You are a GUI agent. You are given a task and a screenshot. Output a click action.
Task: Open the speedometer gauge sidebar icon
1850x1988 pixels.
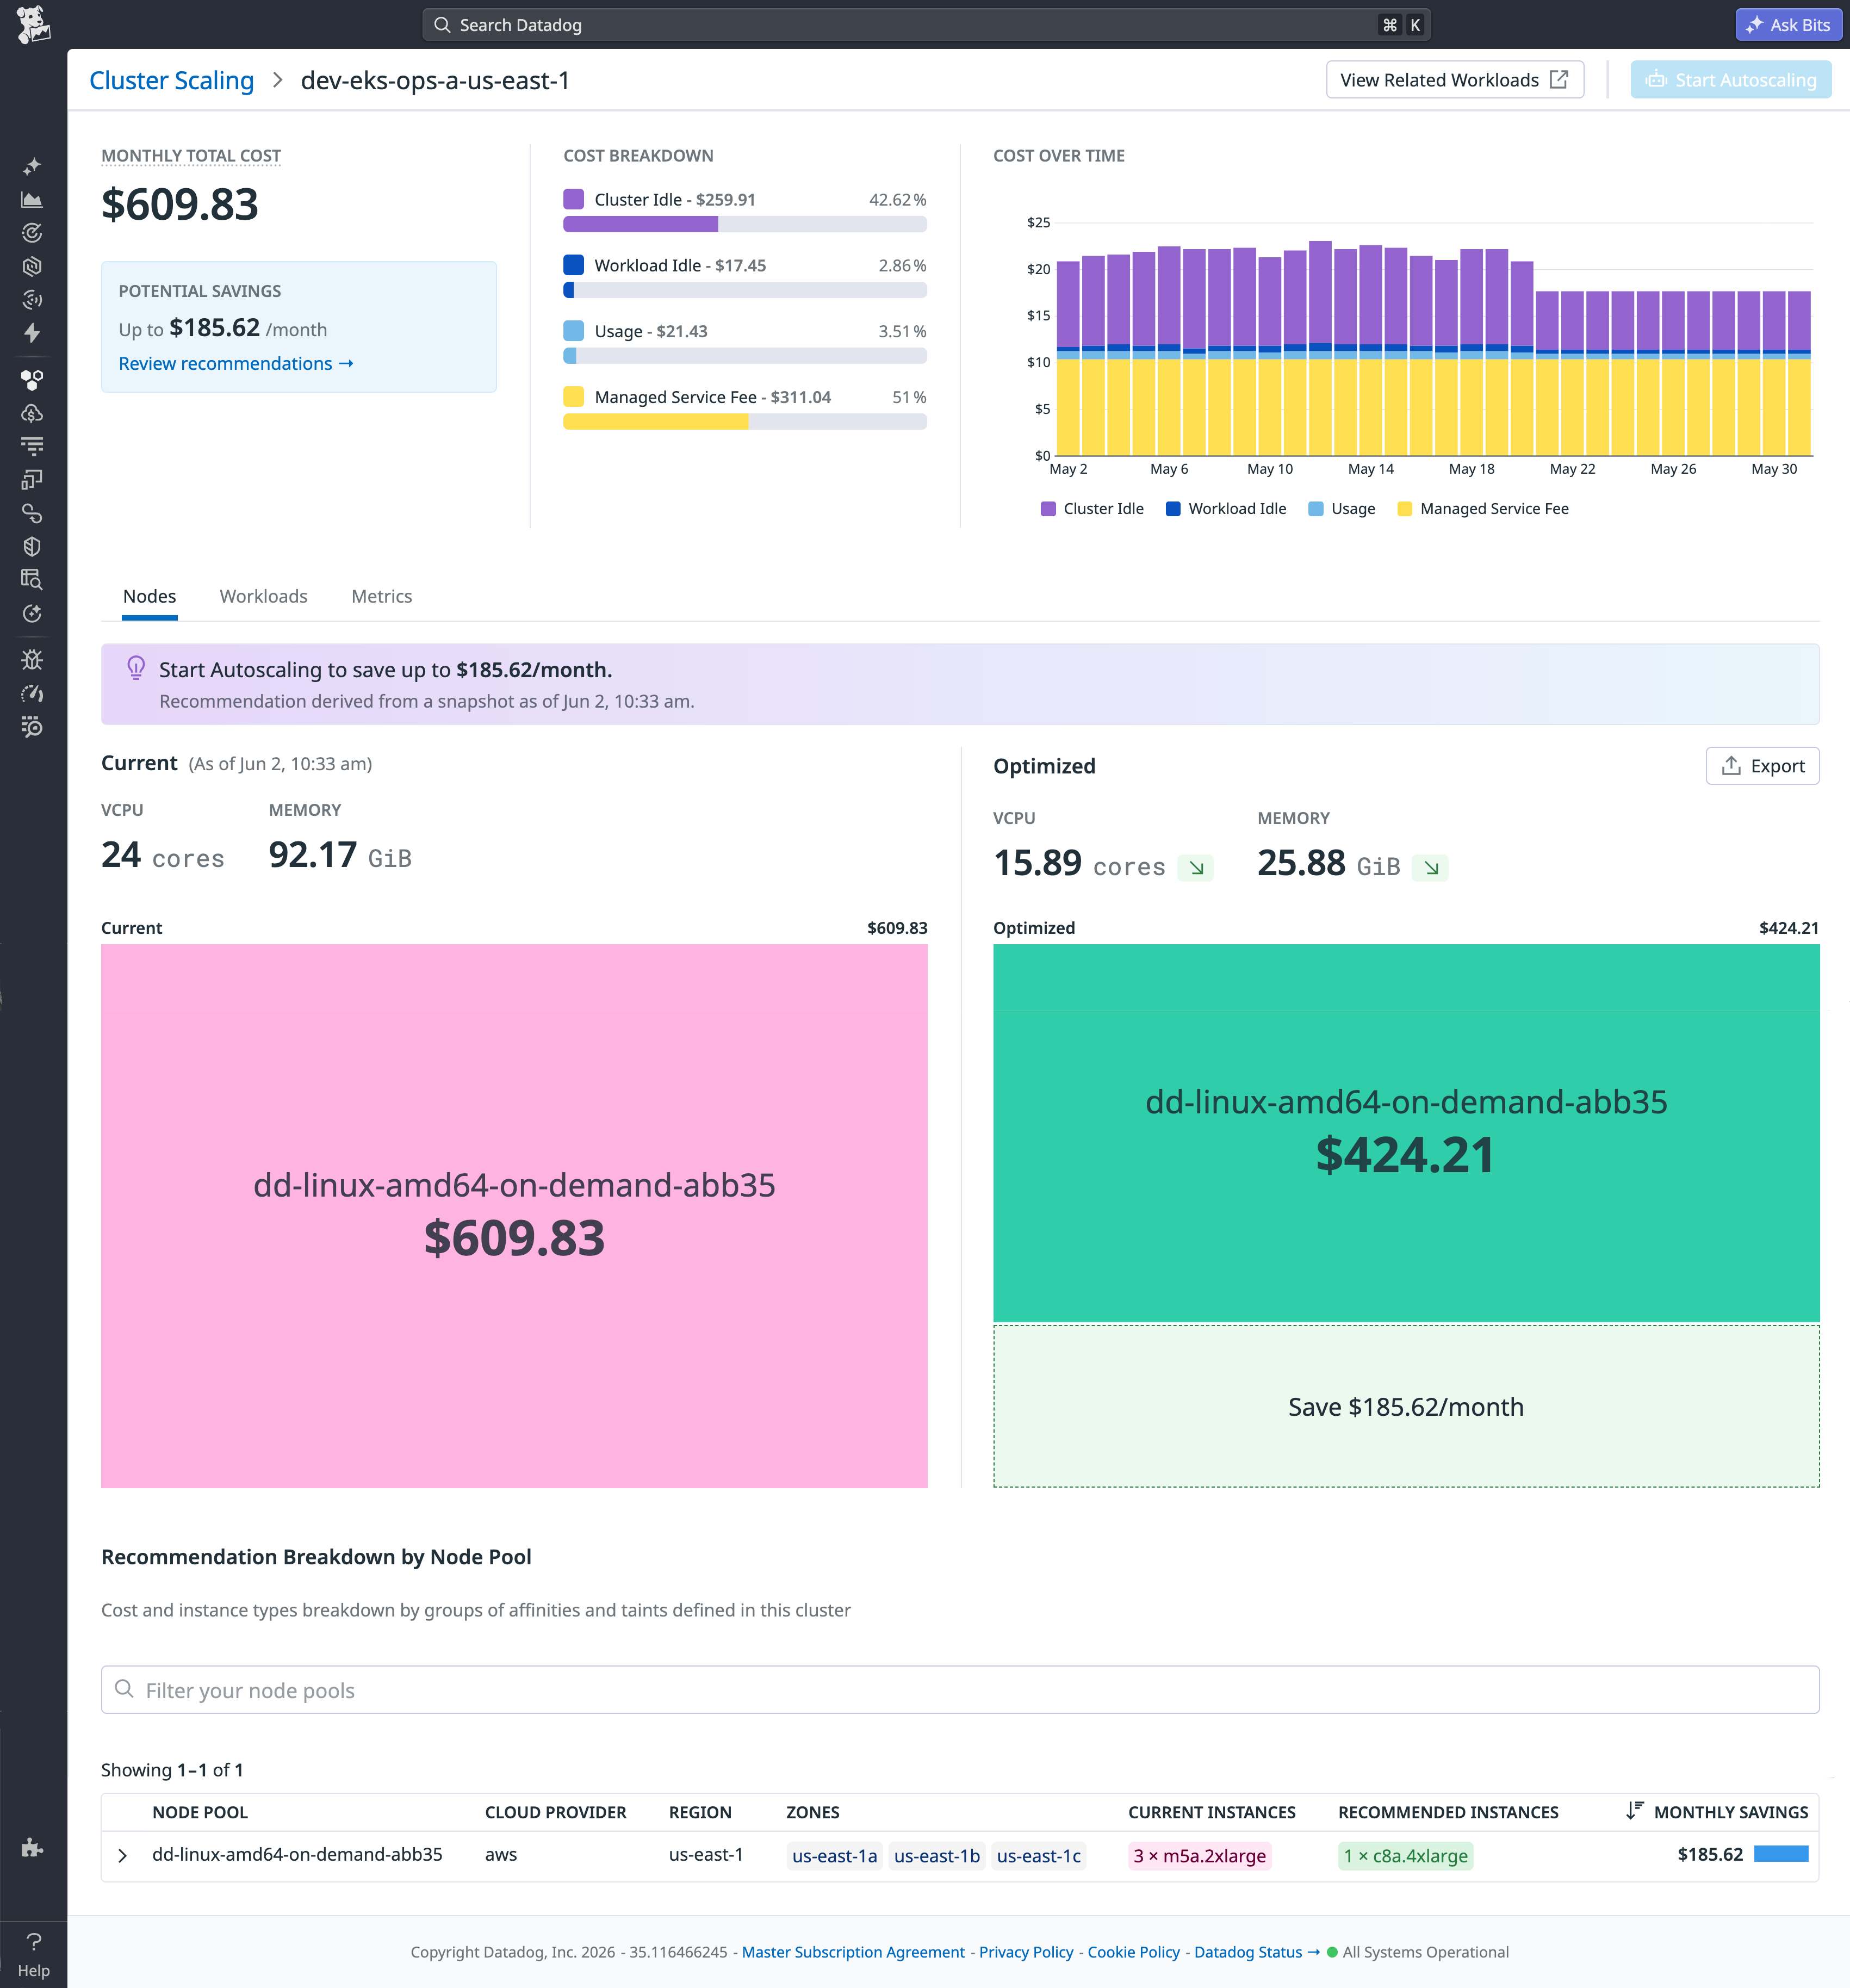point(32,693)
